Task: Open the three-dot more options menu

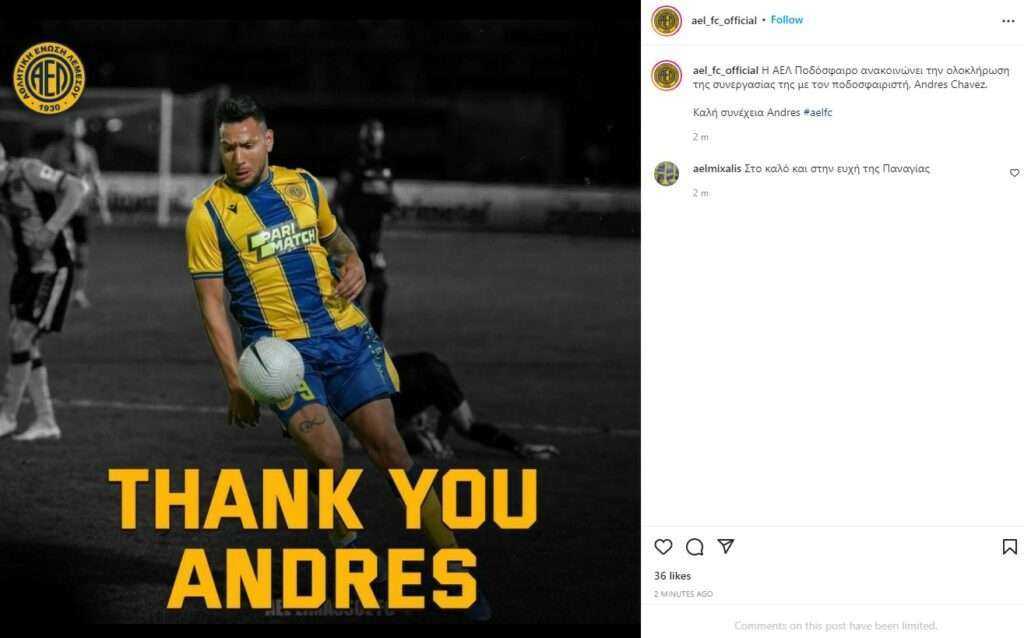Action: 1008,21
